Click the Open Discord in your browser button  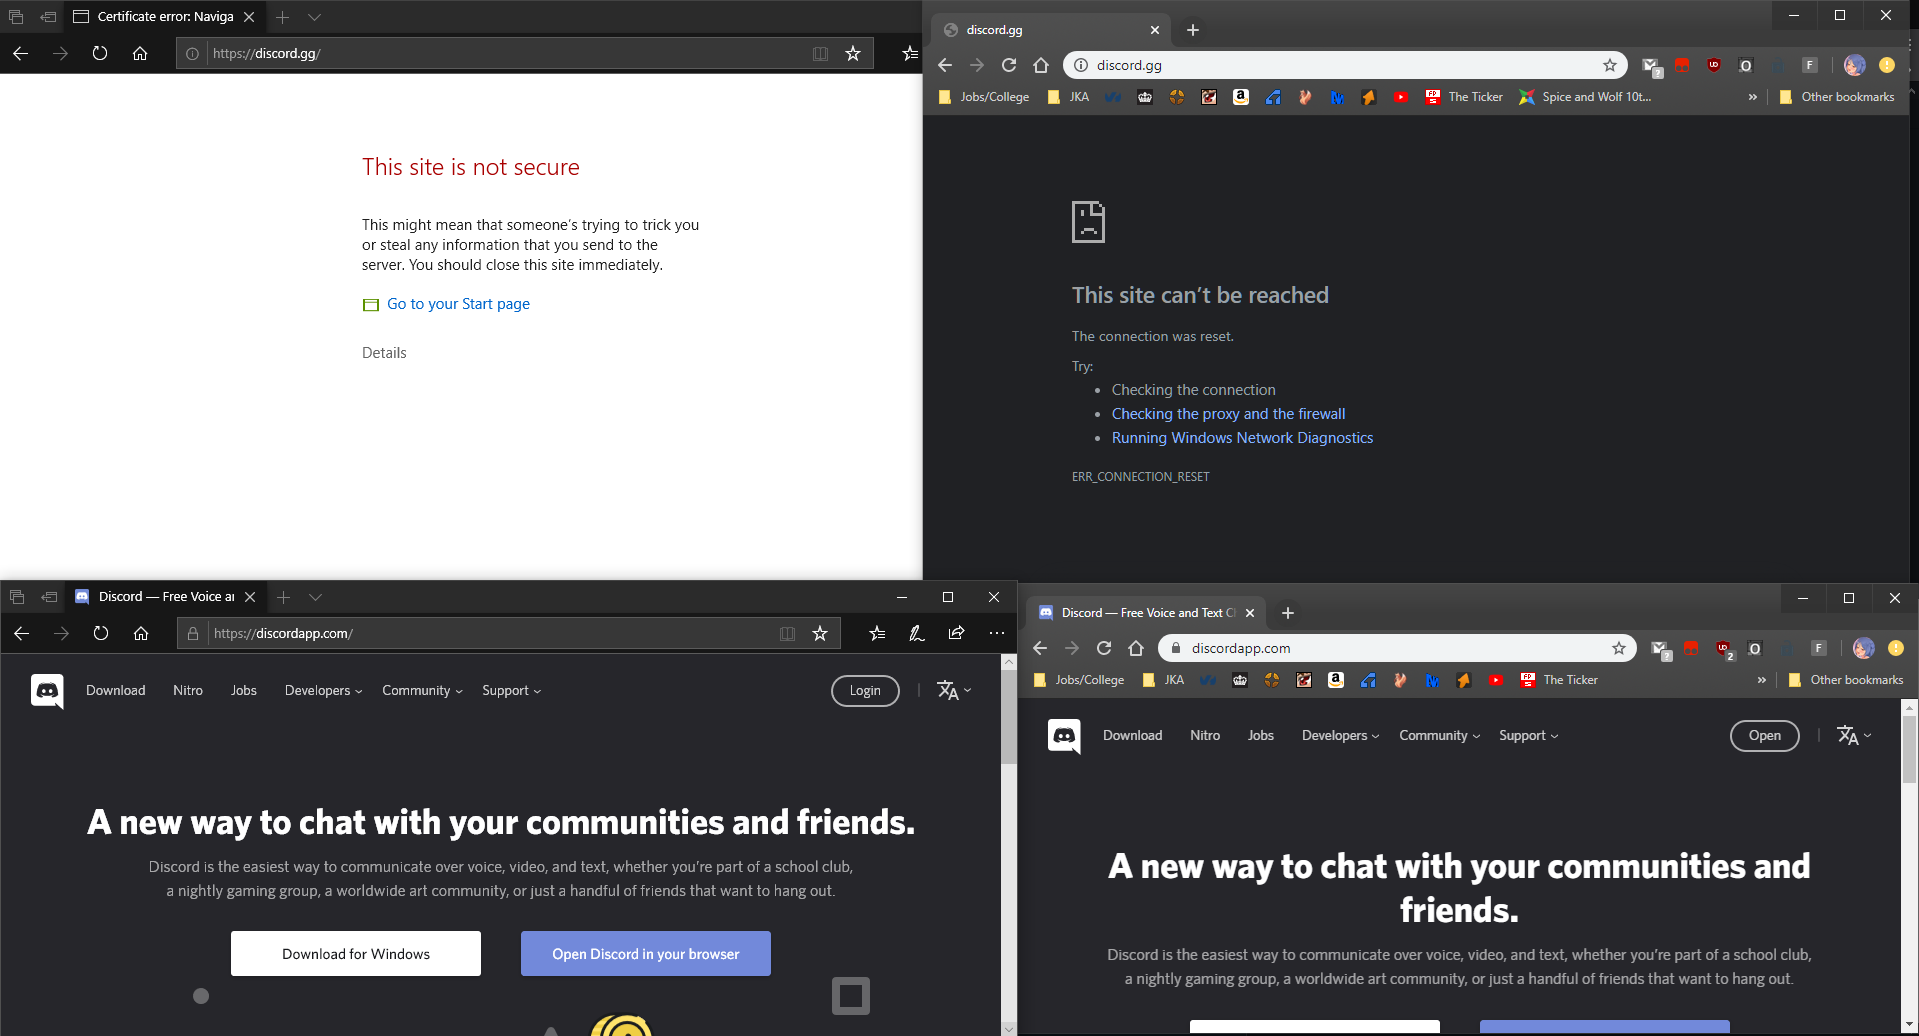click(x=646, y=954)
